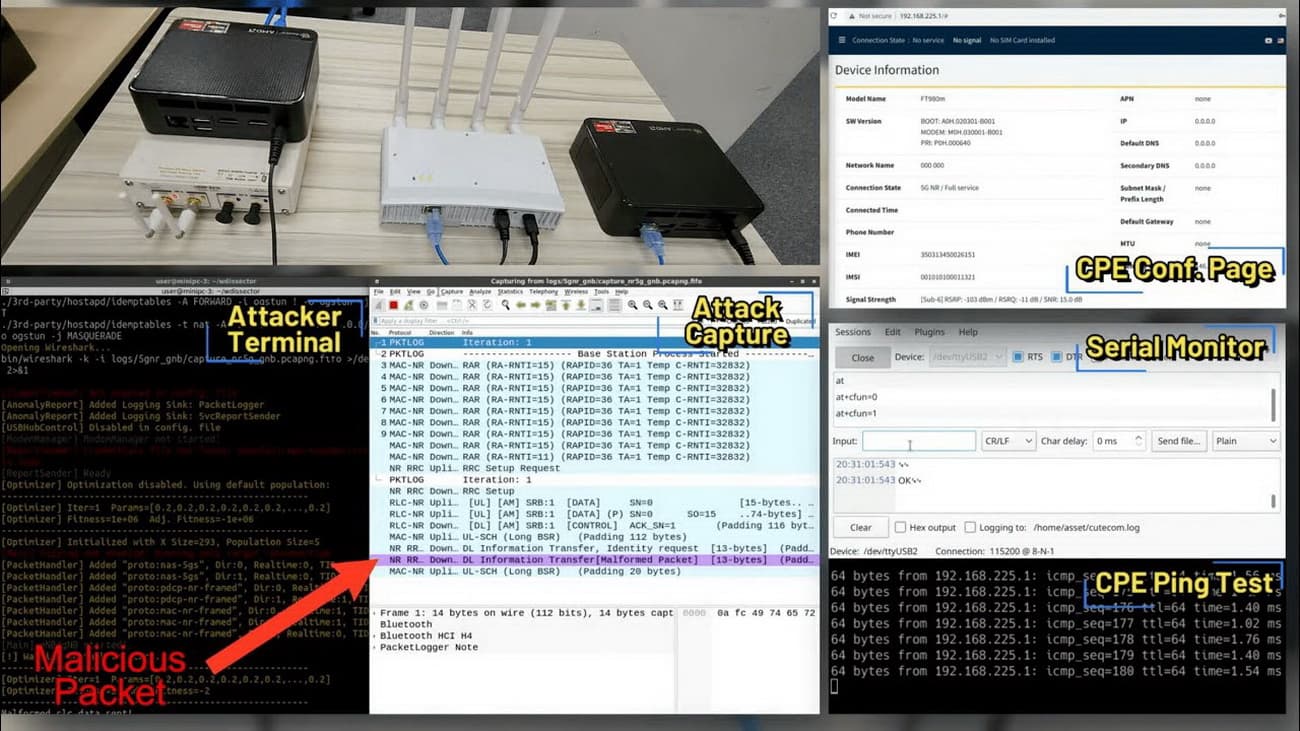Open capture options via the Wireshark toolbar icon
1300x731 pixels.
[423, 305]
